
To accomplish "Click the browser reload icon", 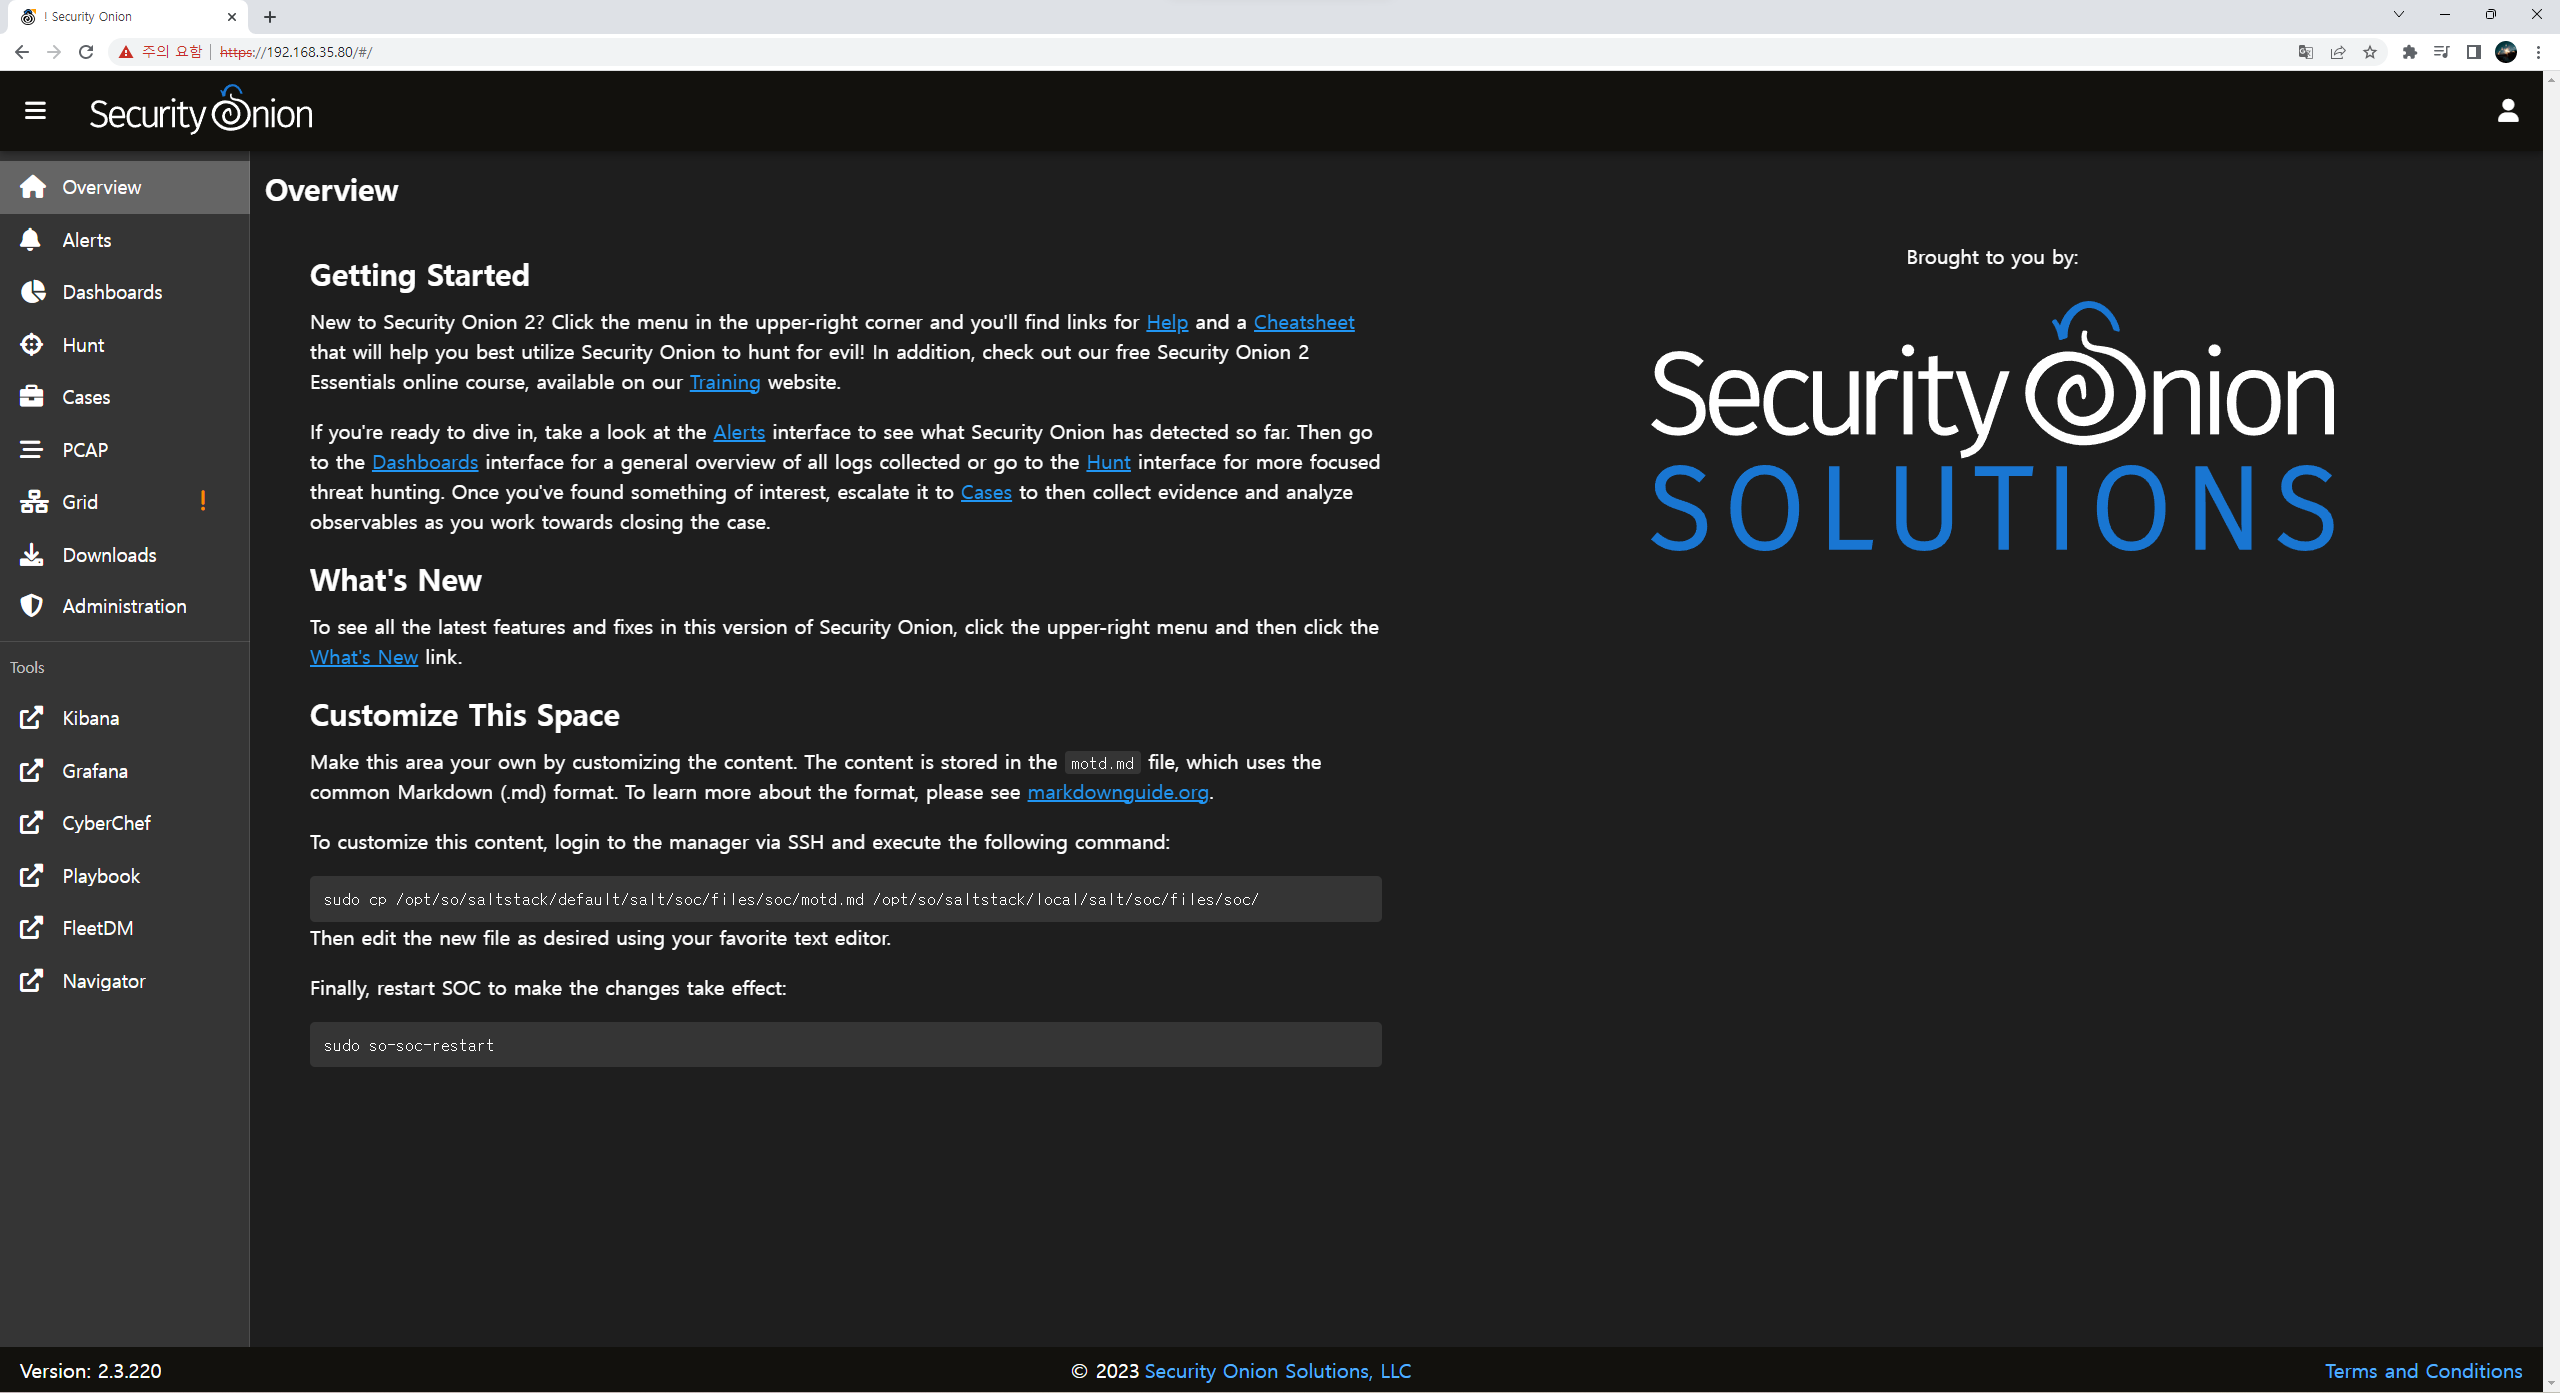I will pyautogui.click(x=86, y=52).
